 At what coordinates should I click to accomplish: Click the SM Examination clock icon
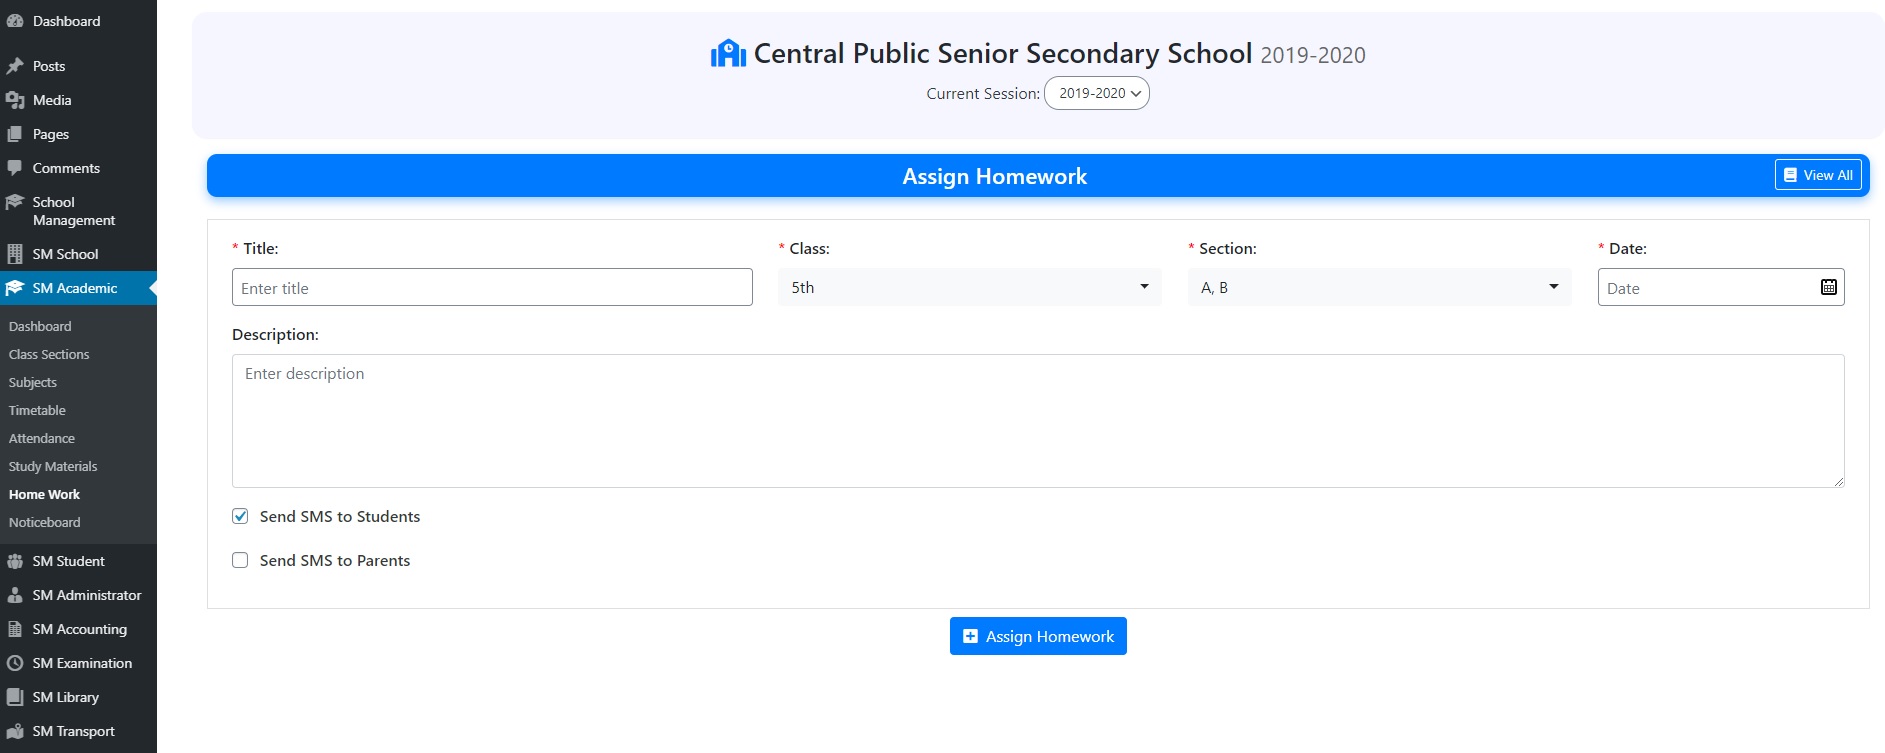[15, 663]
